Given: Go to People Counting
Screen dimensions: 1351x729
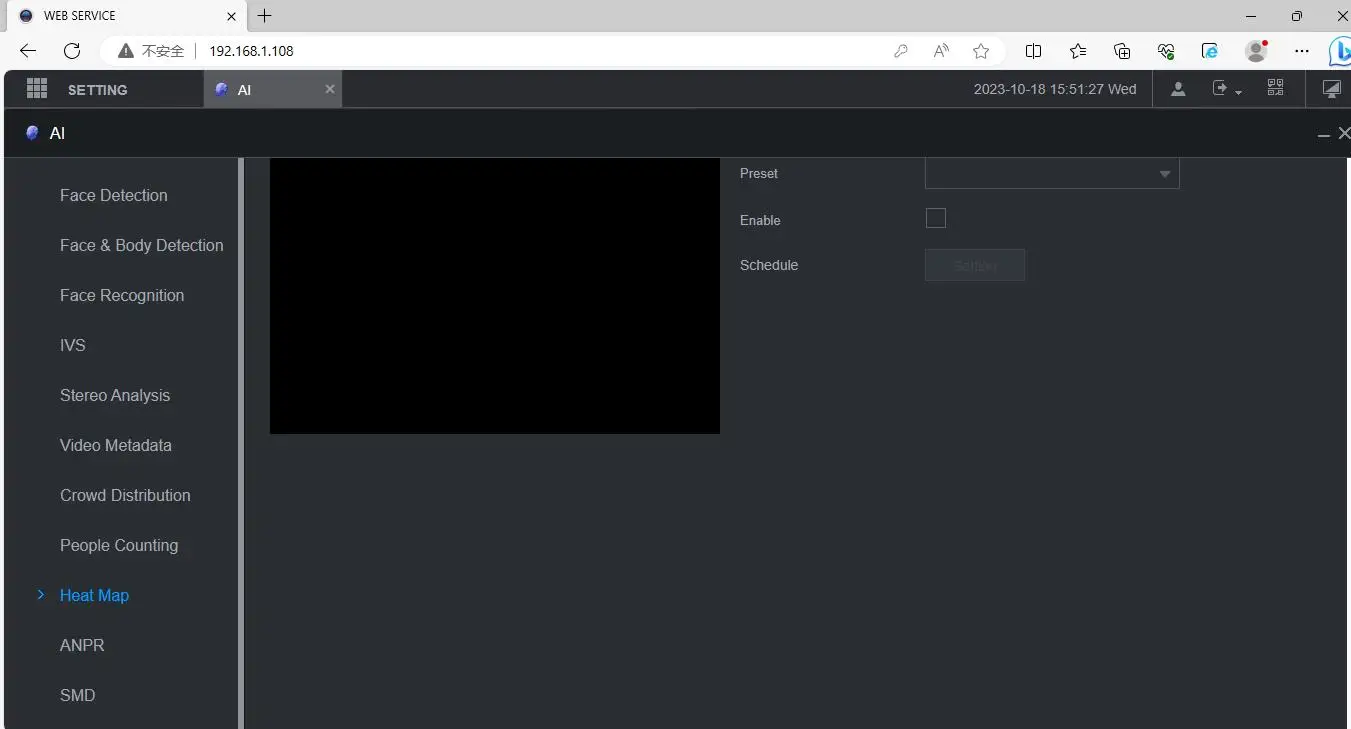Looking at the screenshot, I should pos(119,545).
